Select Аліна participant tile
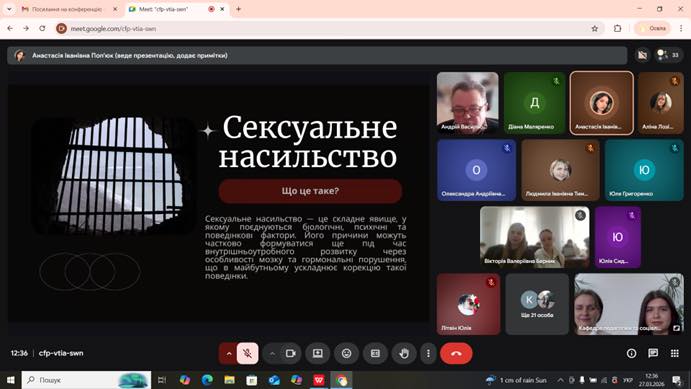This screenshot has width=691, height=389. 661,103
